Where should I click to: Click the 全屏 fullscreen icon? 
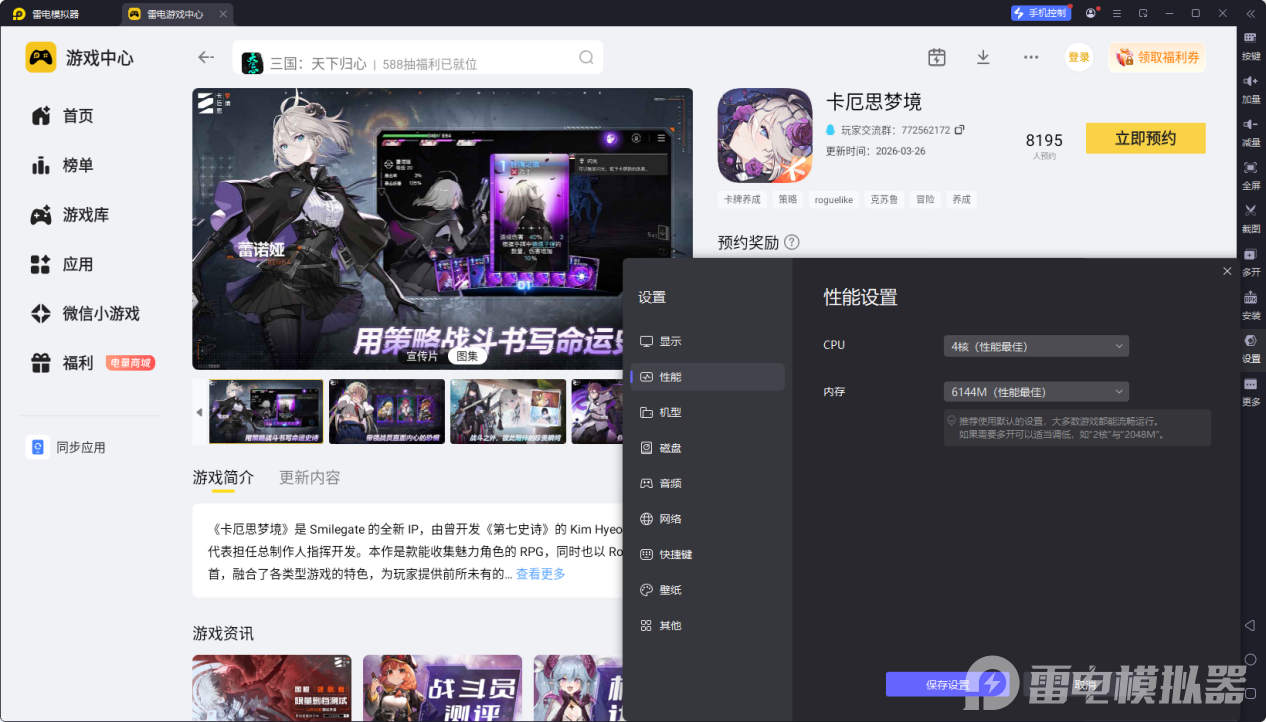1251,173
